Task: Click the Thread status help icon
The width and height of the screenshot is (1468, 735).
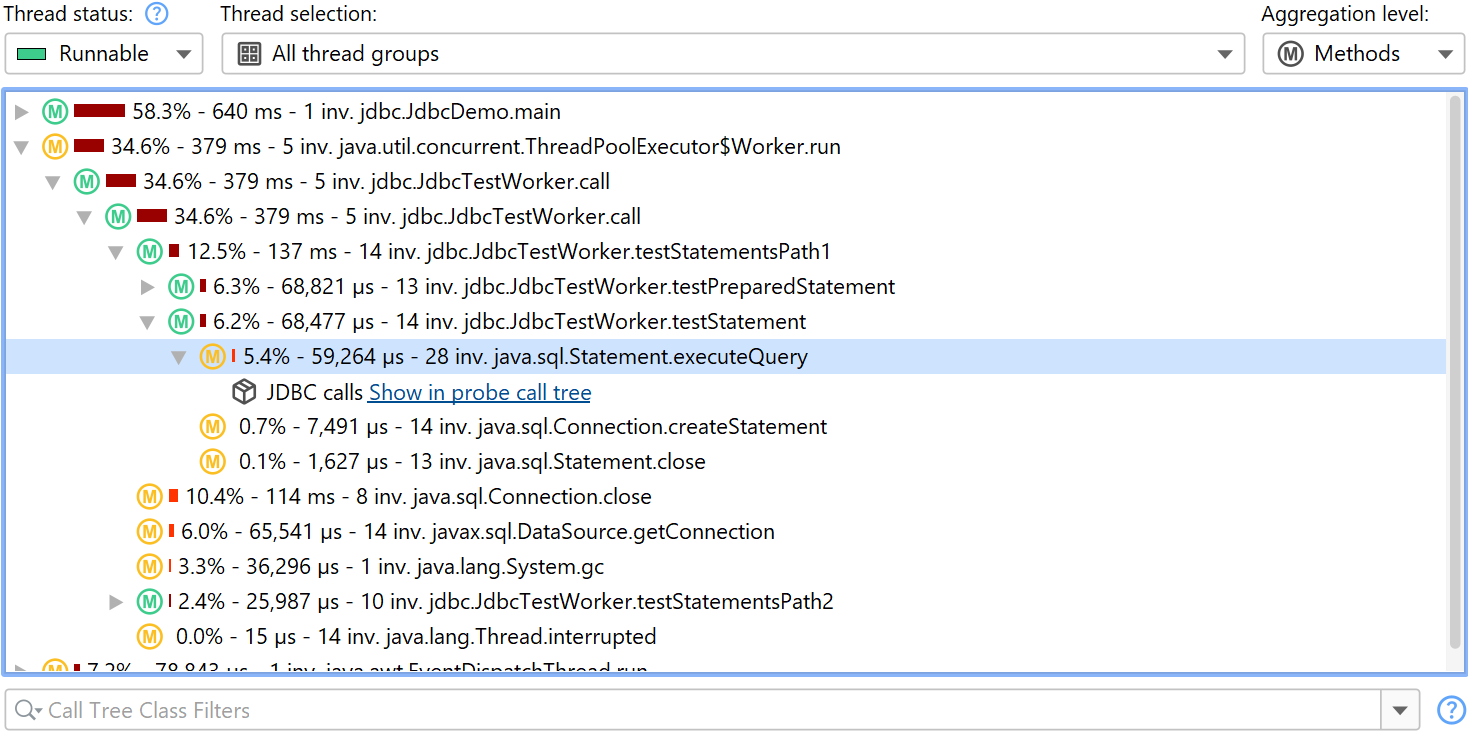Action: pos(156,14)
